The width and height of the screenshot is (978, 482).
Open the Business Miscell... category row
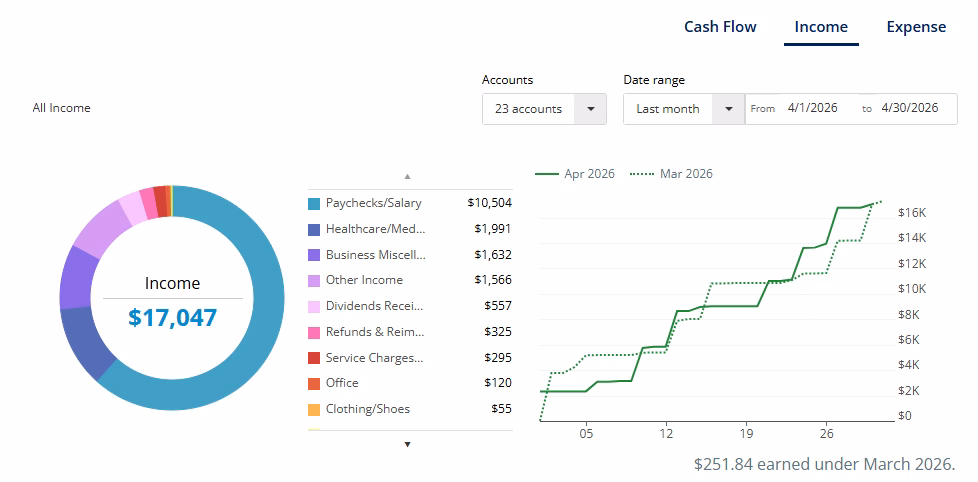click(410, 255)
